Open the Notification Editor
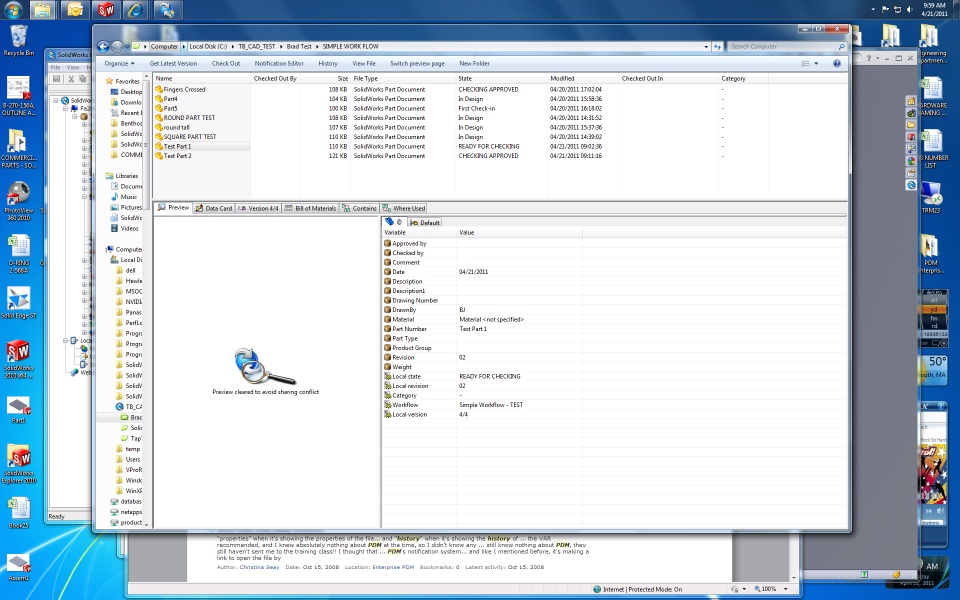The width and height of the screenshot is (960, 600). (x=279, y=64)
